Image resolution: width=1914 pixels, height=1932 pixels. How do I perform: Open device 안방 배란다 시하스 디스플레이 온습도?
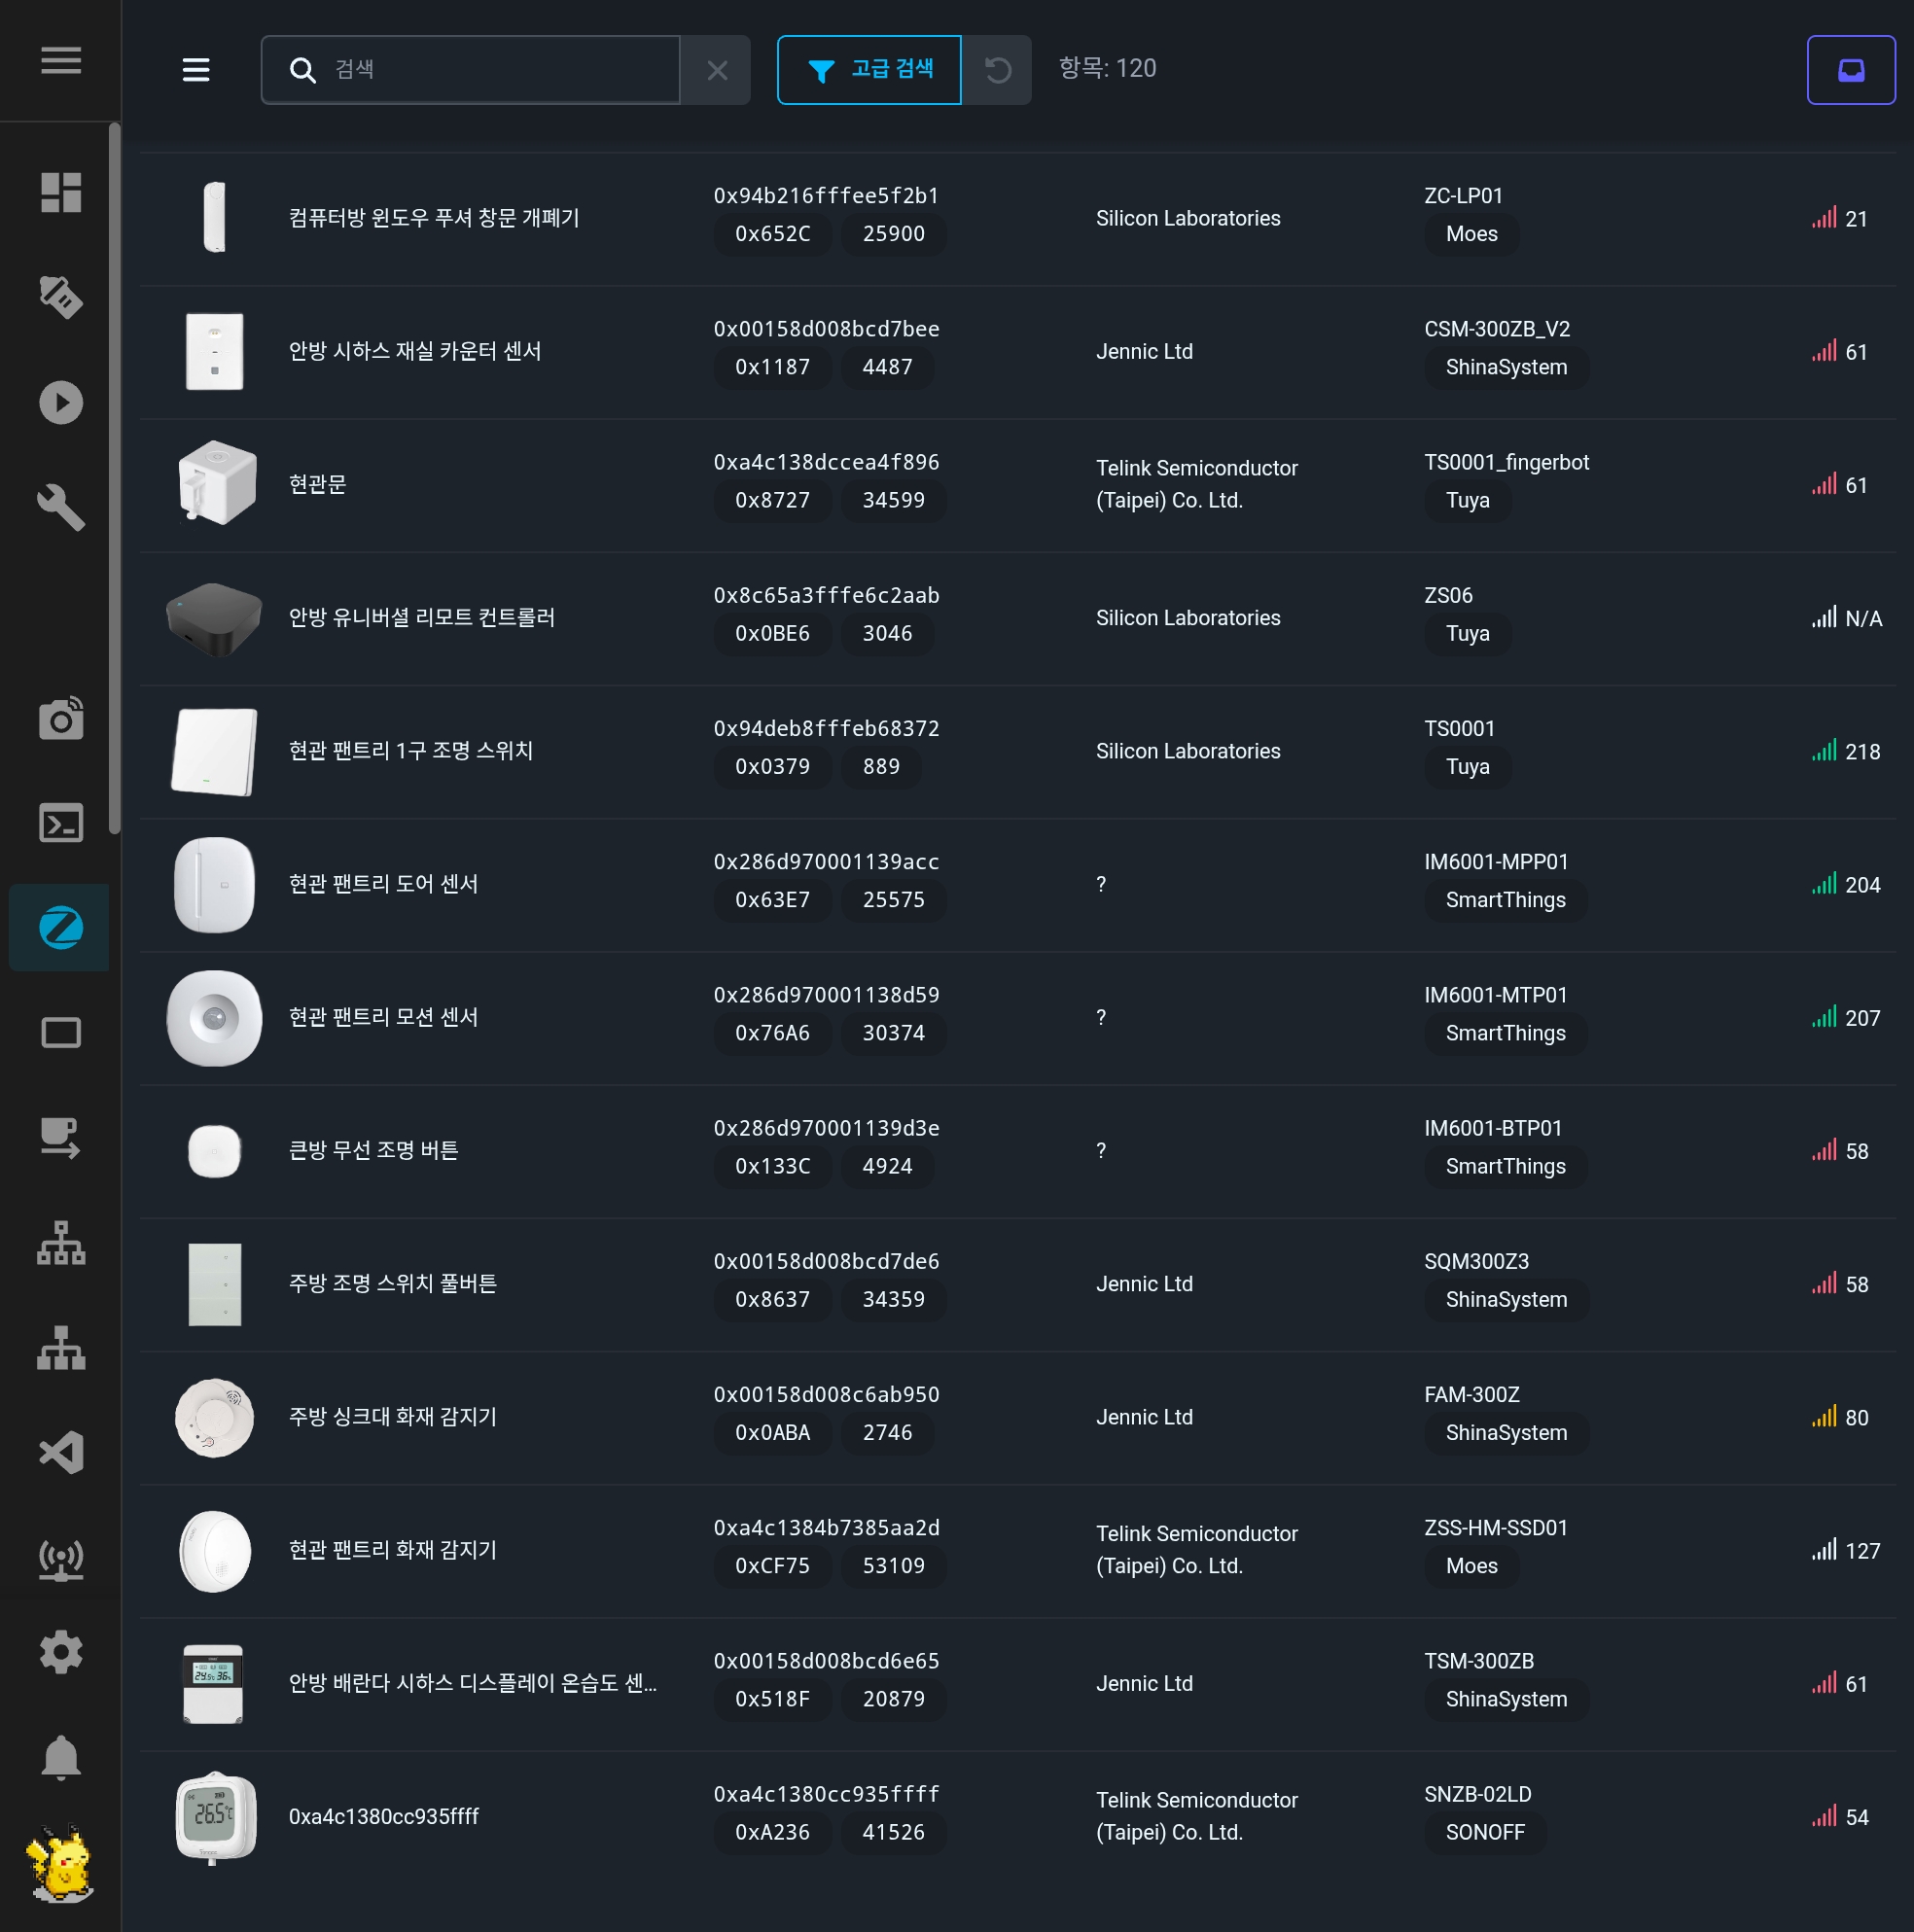tap(473, 1683)
